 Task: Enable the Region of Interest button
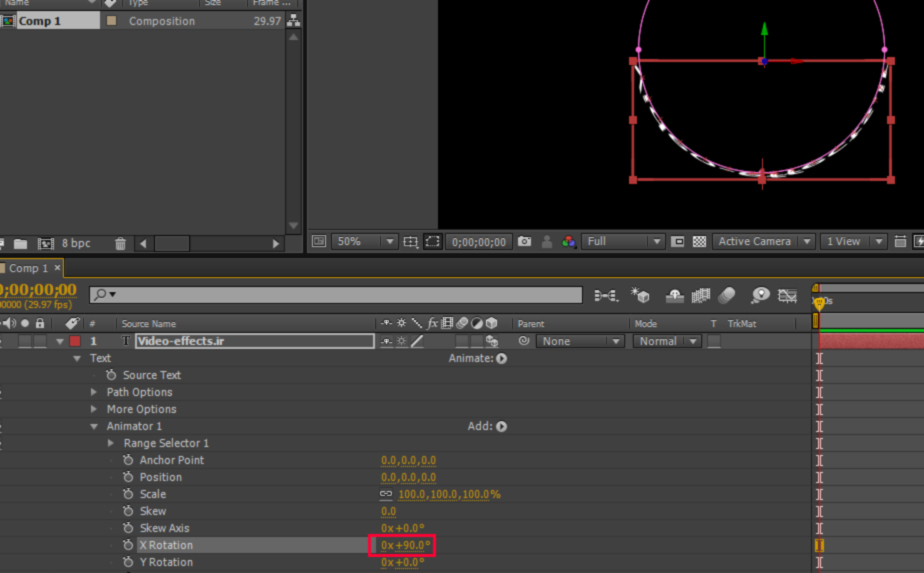pos(678,242)
